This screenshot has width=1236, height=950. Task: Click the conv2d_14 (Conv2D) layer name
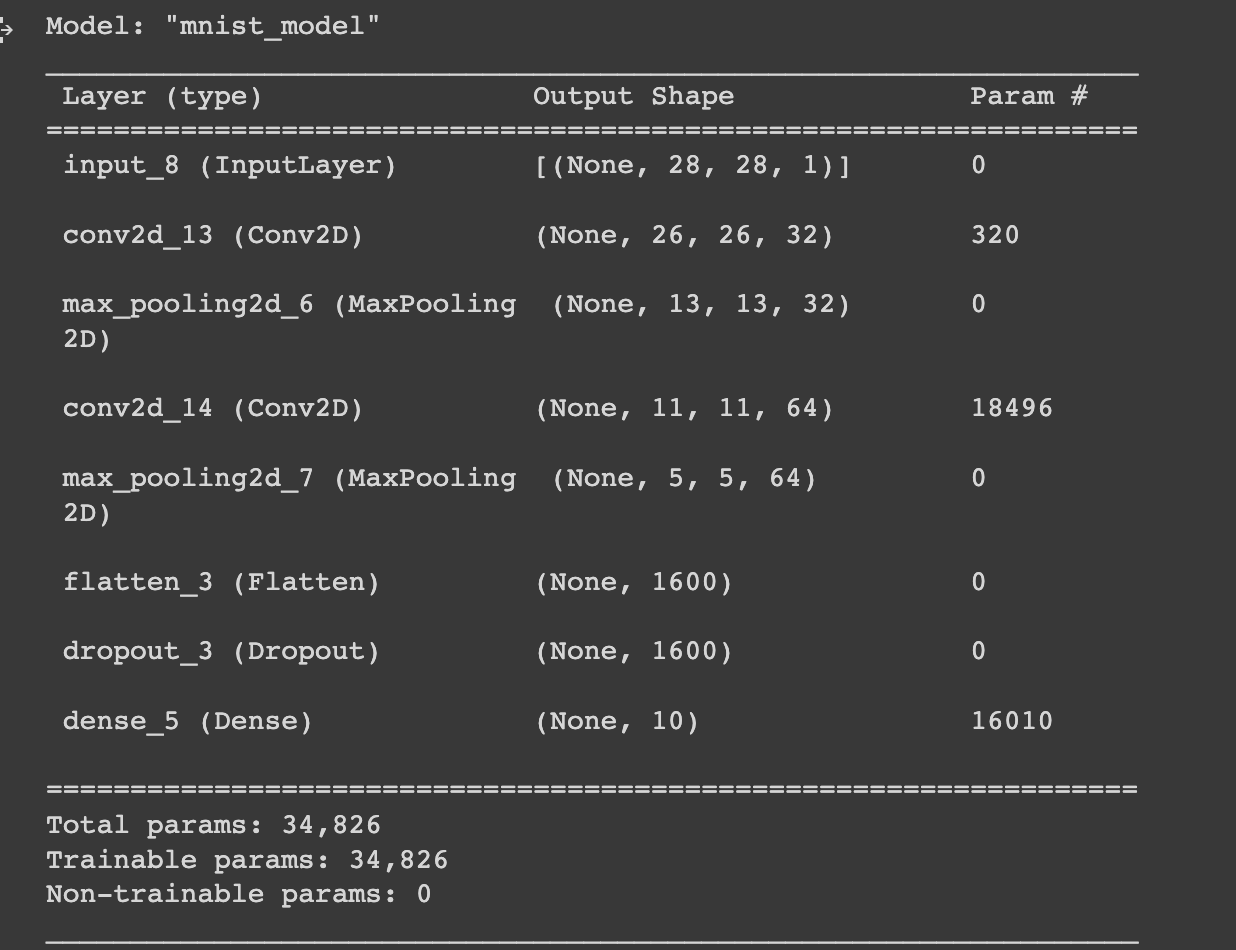[213, 409]
